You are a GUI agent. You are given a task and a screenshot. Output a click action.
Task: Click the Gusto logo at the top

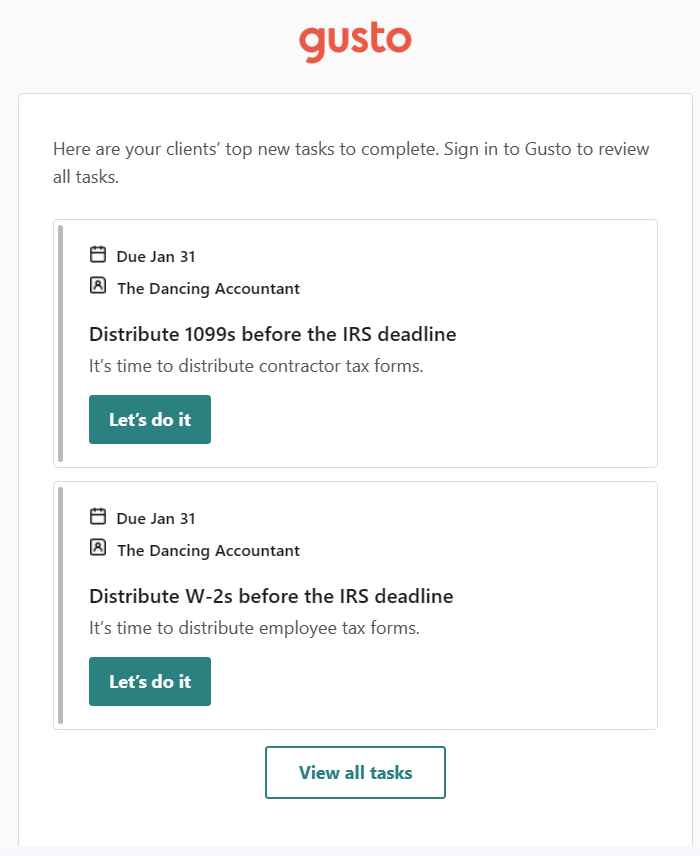tap(355, 40)
